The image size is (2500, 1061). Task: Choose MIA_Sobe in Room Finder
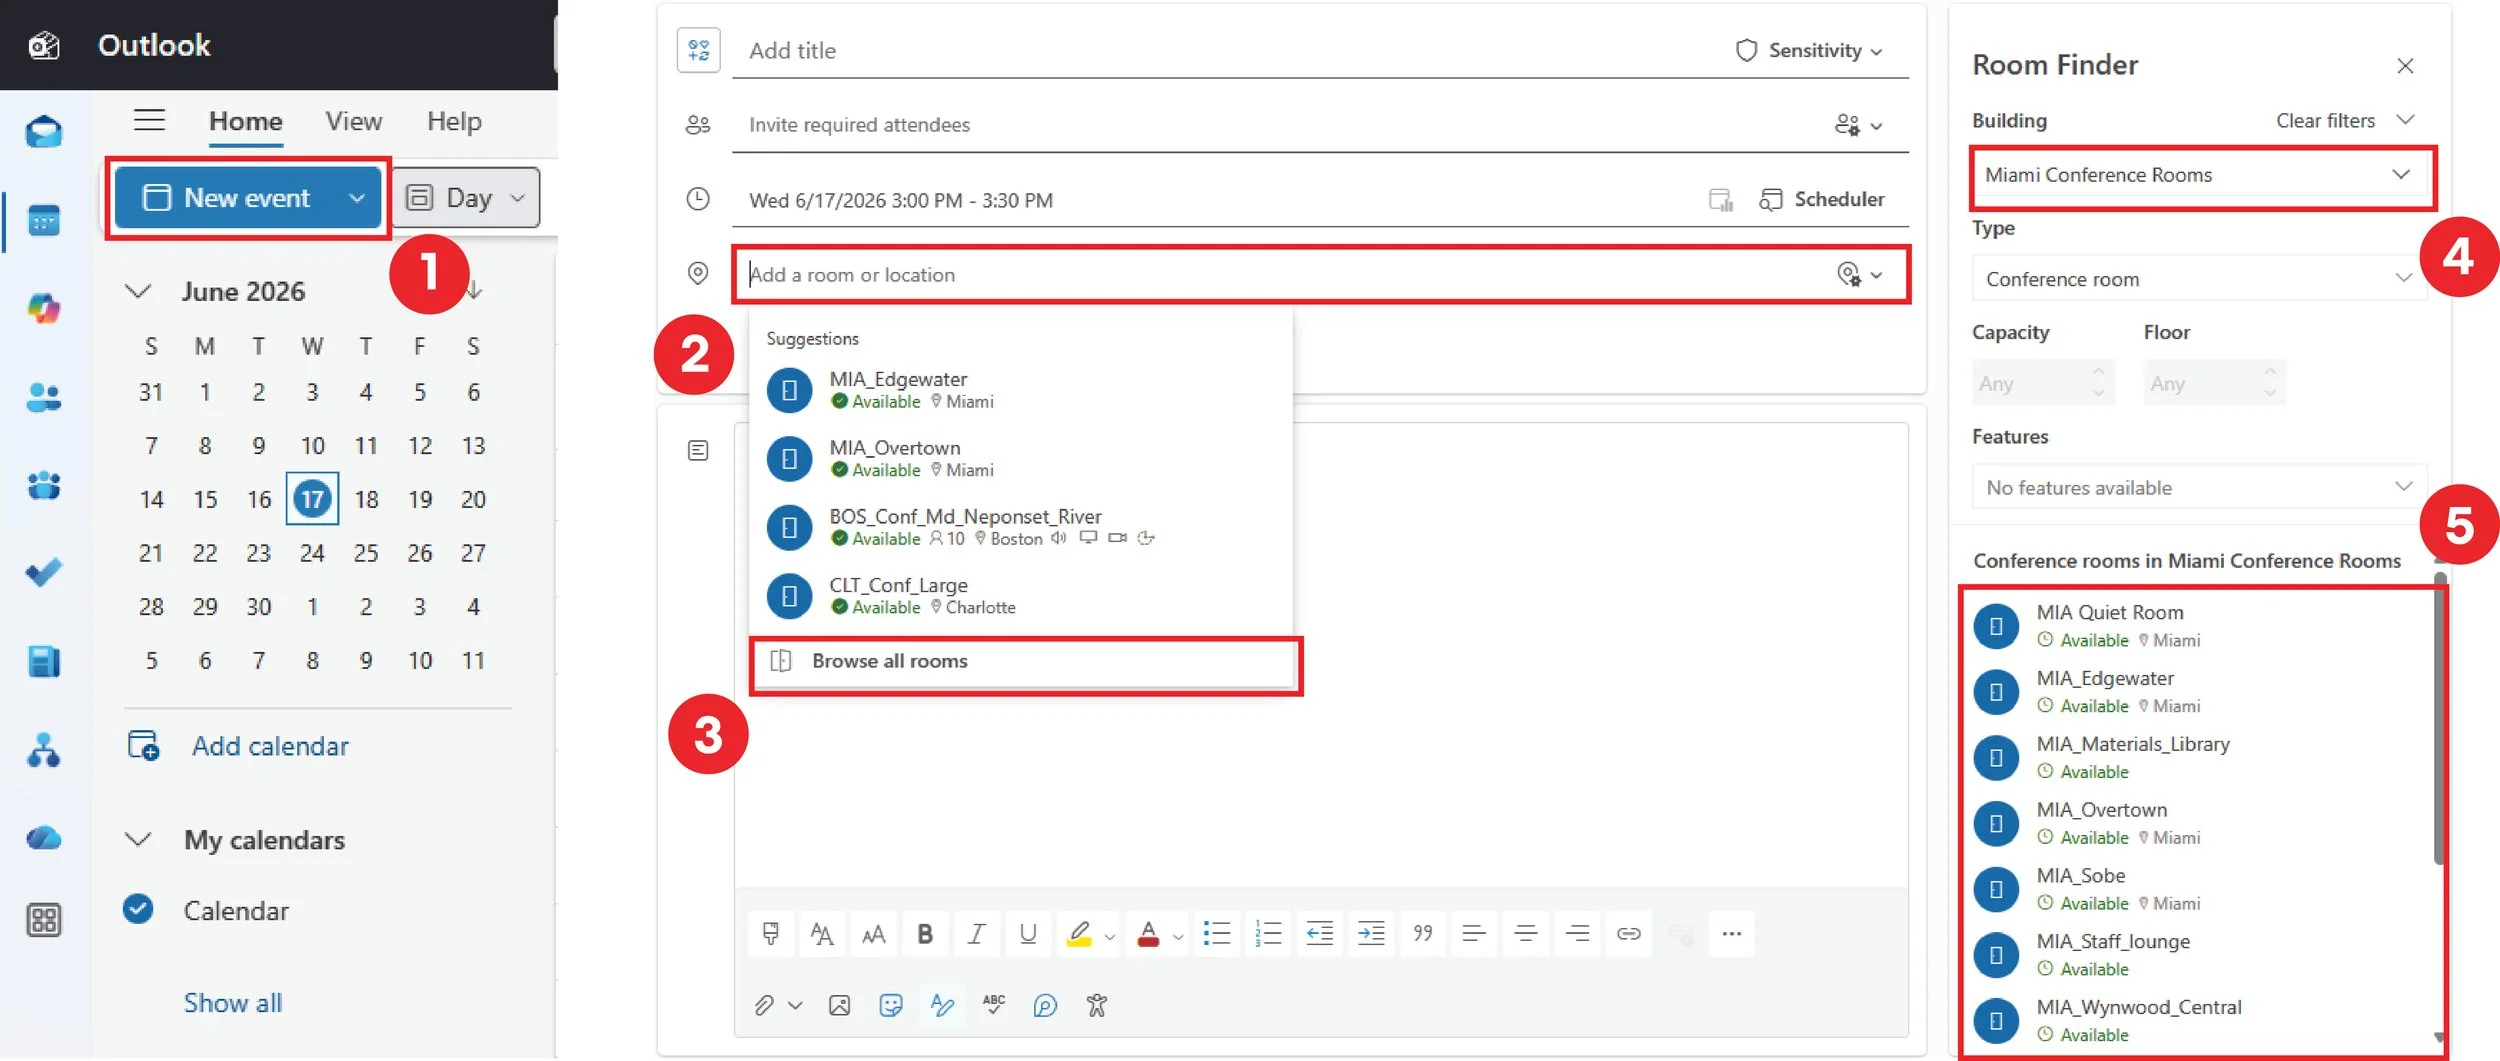(x=2198, y=888)
